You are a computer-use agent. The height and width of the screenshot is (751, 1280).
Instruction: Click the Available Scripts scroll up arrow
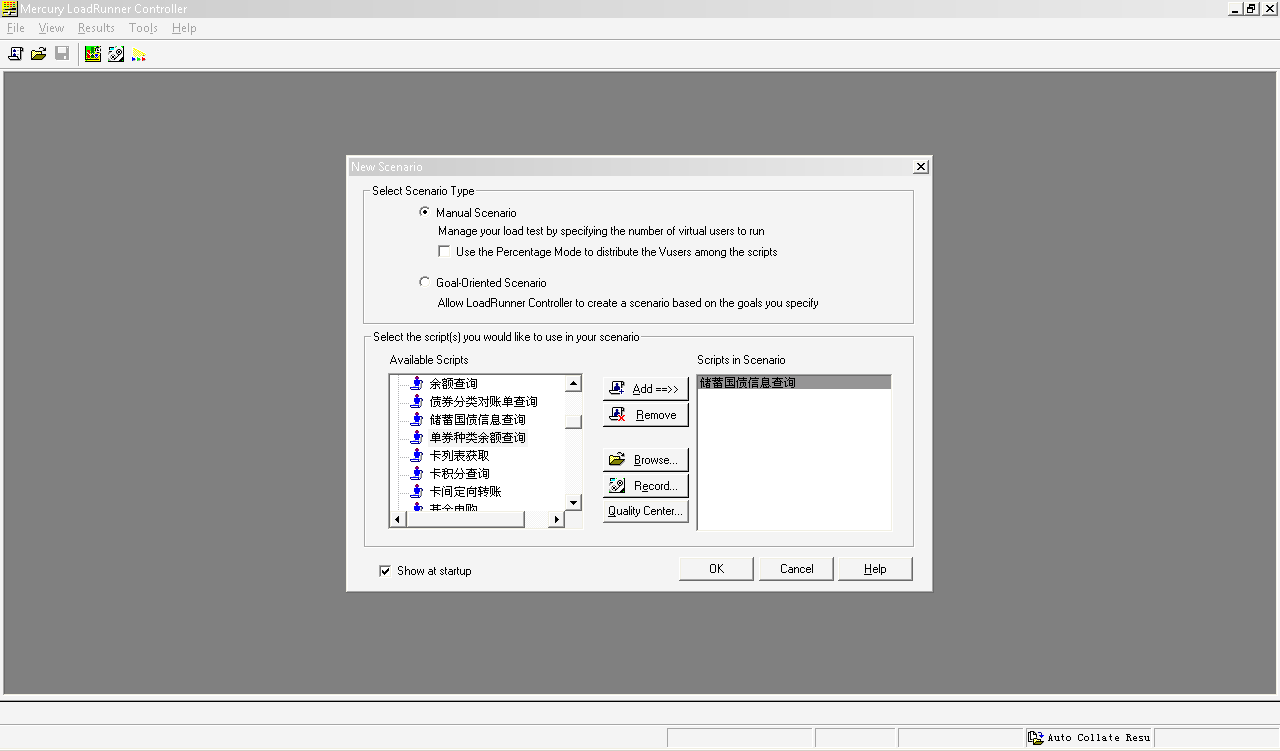pyautogui.click(x=573, y=383)
